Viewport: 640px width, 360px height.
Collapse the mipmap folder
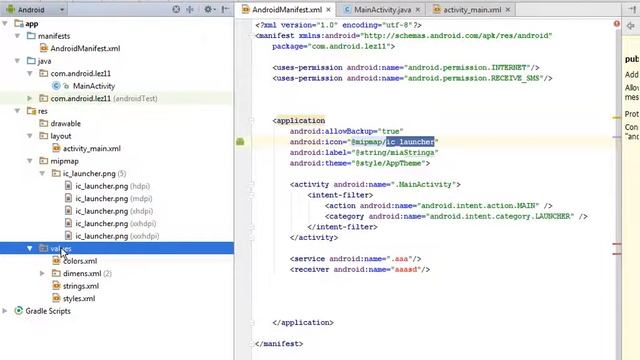pyautogui.click(x=30, y=161)
